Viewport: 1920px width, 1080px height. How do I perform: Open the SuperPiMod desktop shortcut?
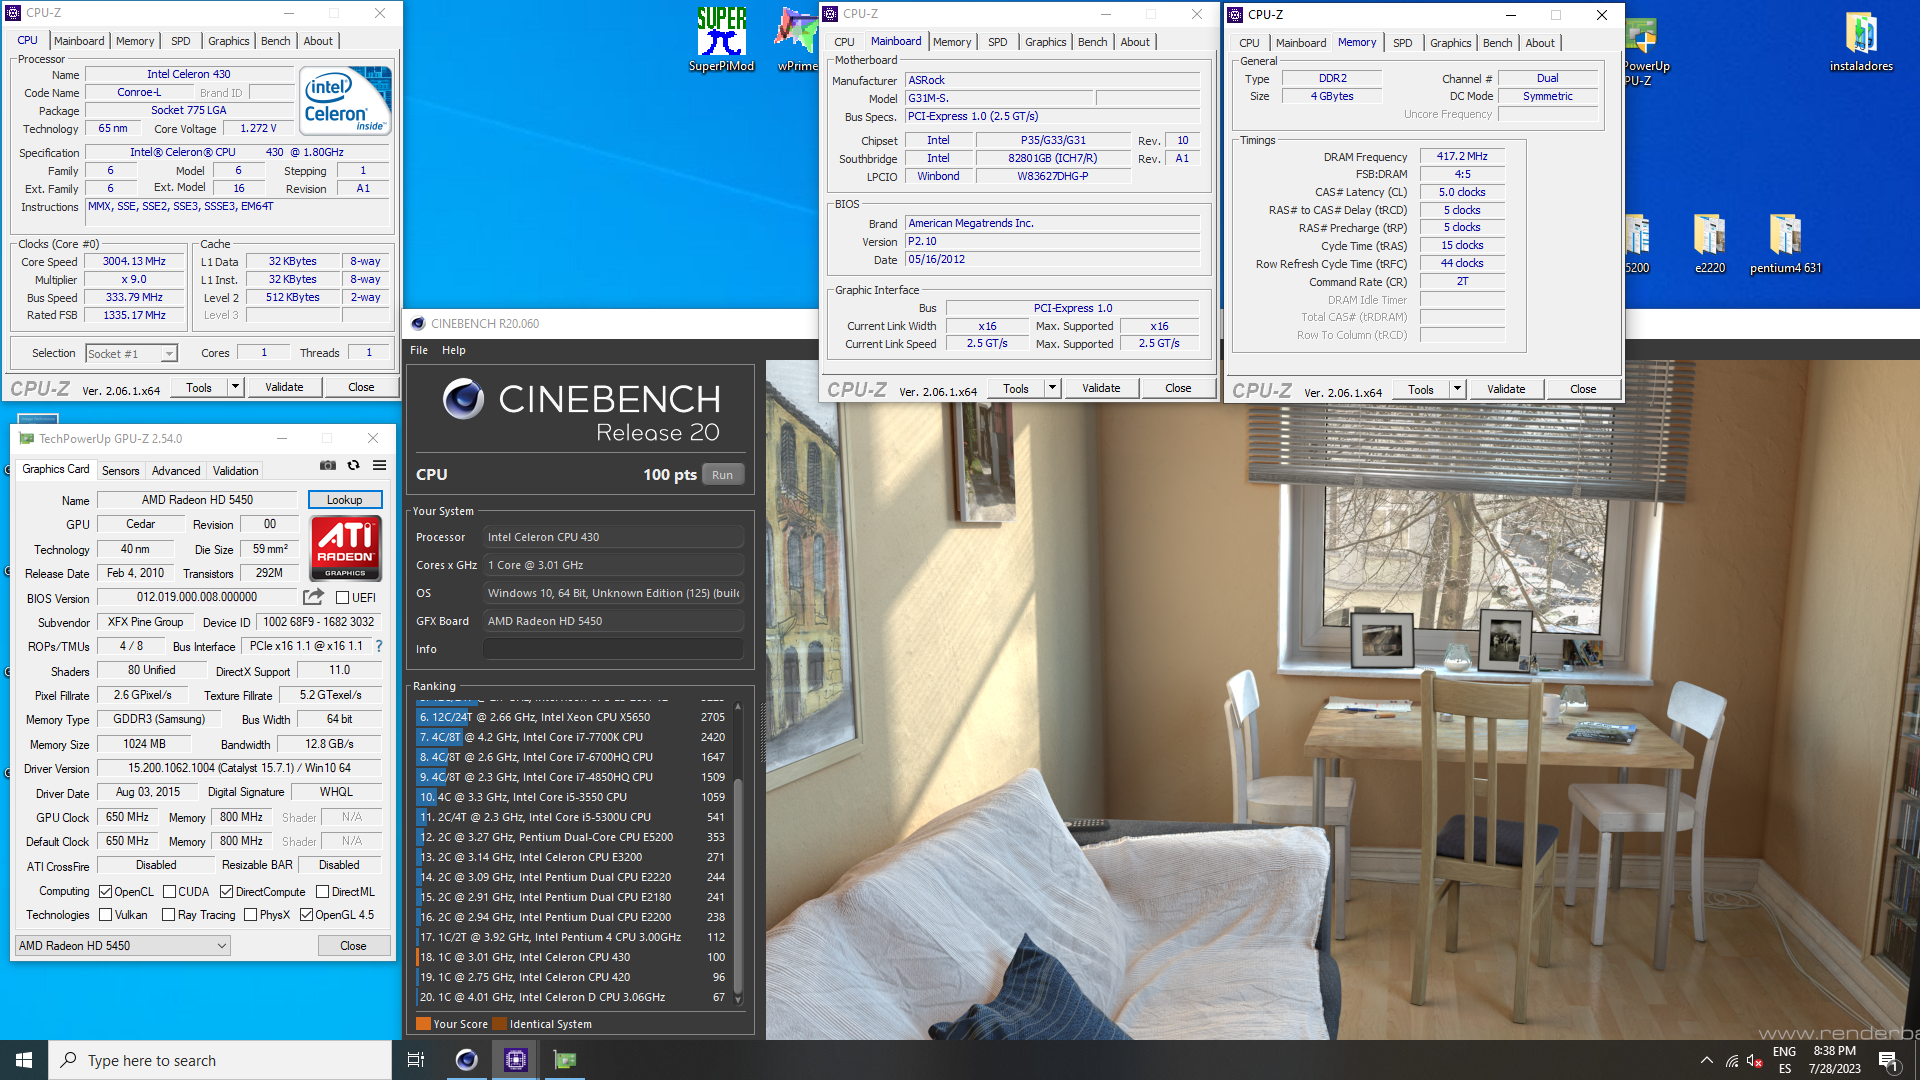721,40
